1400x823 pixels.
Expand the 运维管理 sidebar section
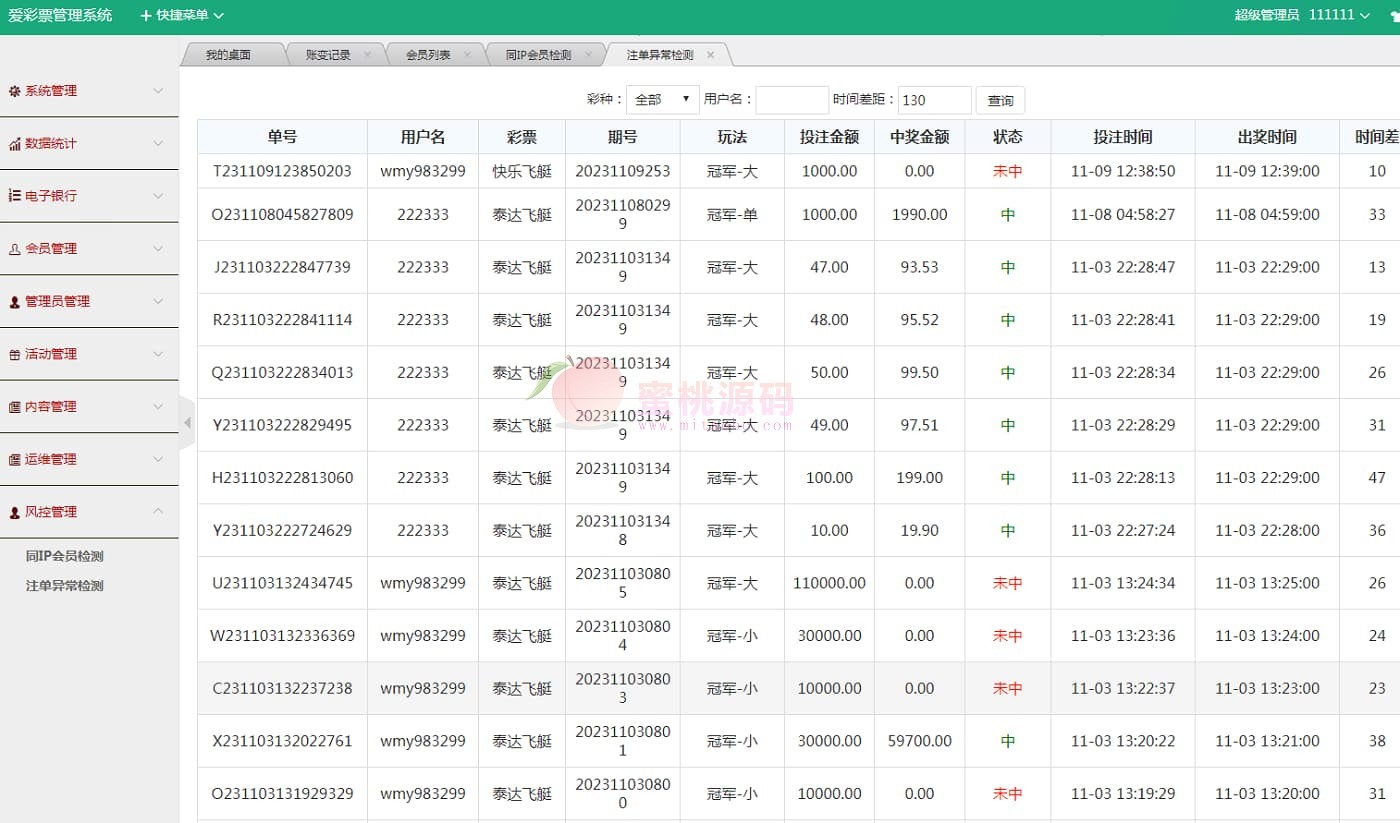[x=158, y=459]
